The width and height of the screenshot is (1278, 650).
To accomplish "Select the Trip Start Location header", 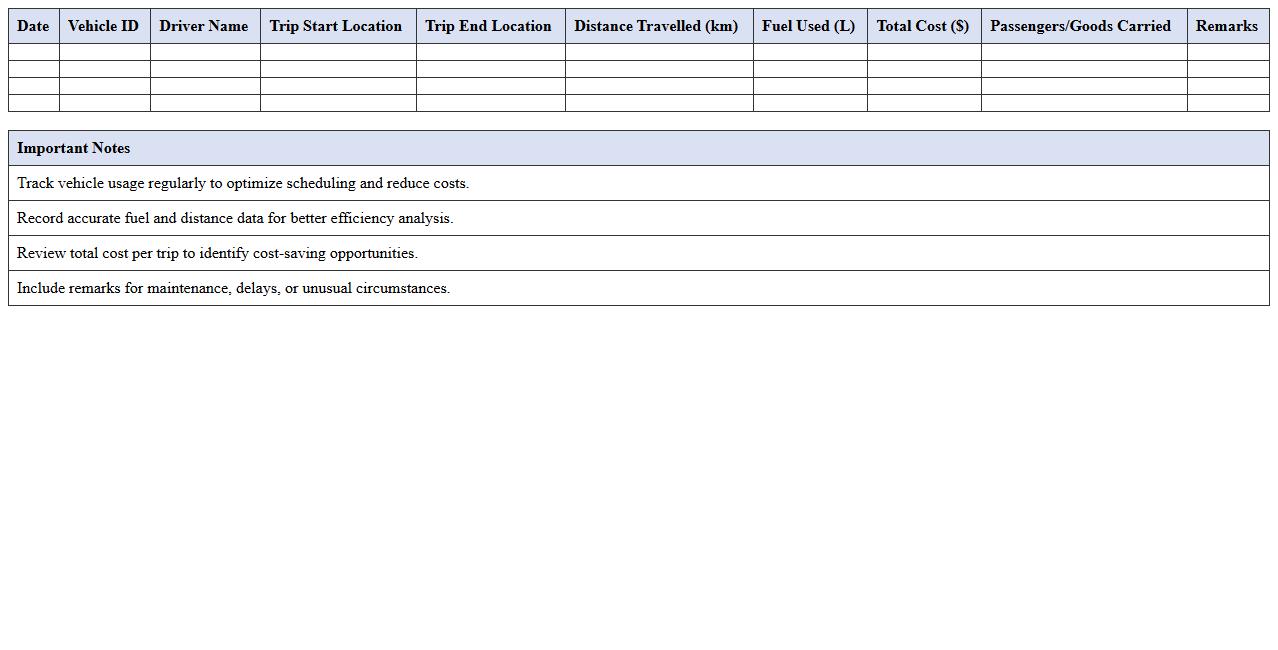I will pyautogui.click(x=337, y=26).
